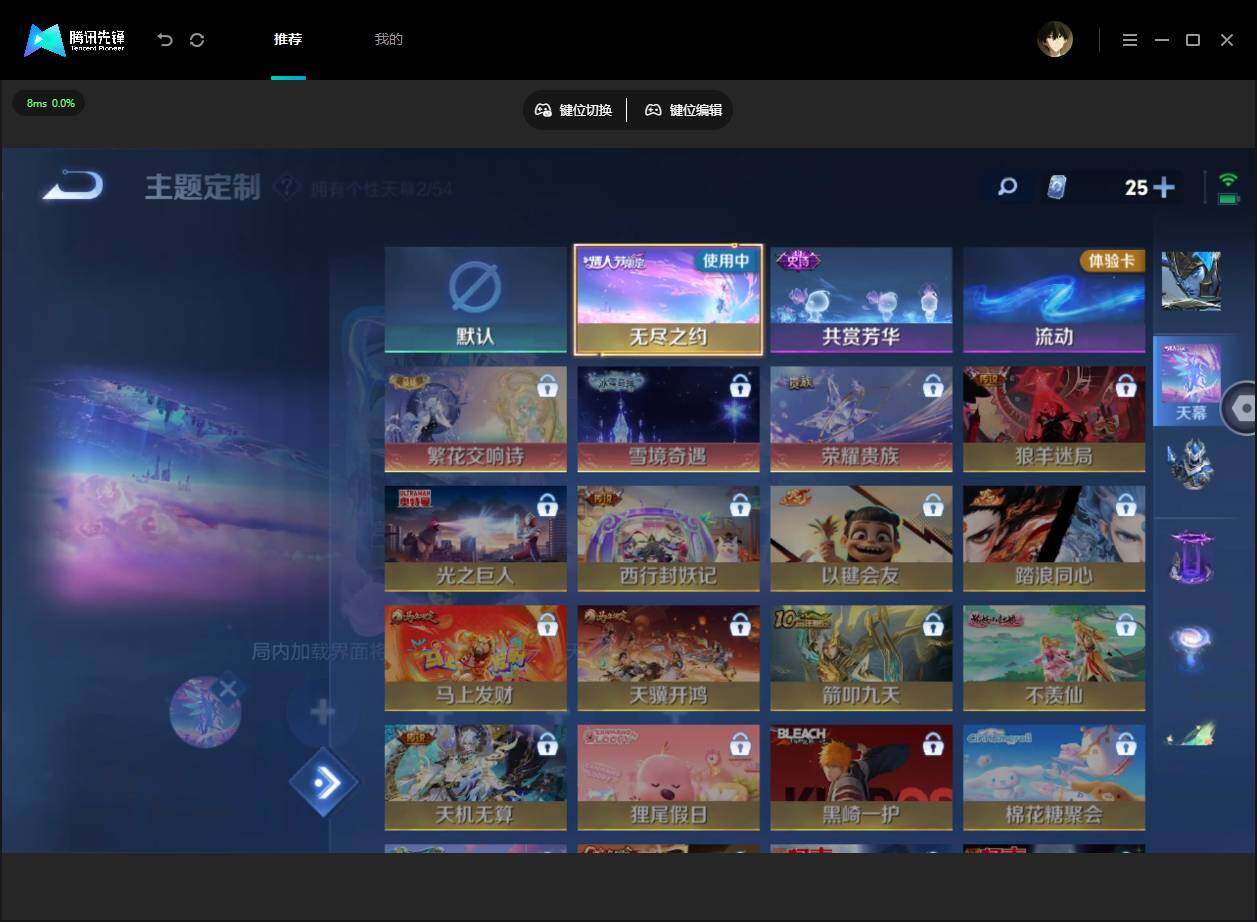
Task: Click the 8ms latency indicator
Action: (49, 103)
